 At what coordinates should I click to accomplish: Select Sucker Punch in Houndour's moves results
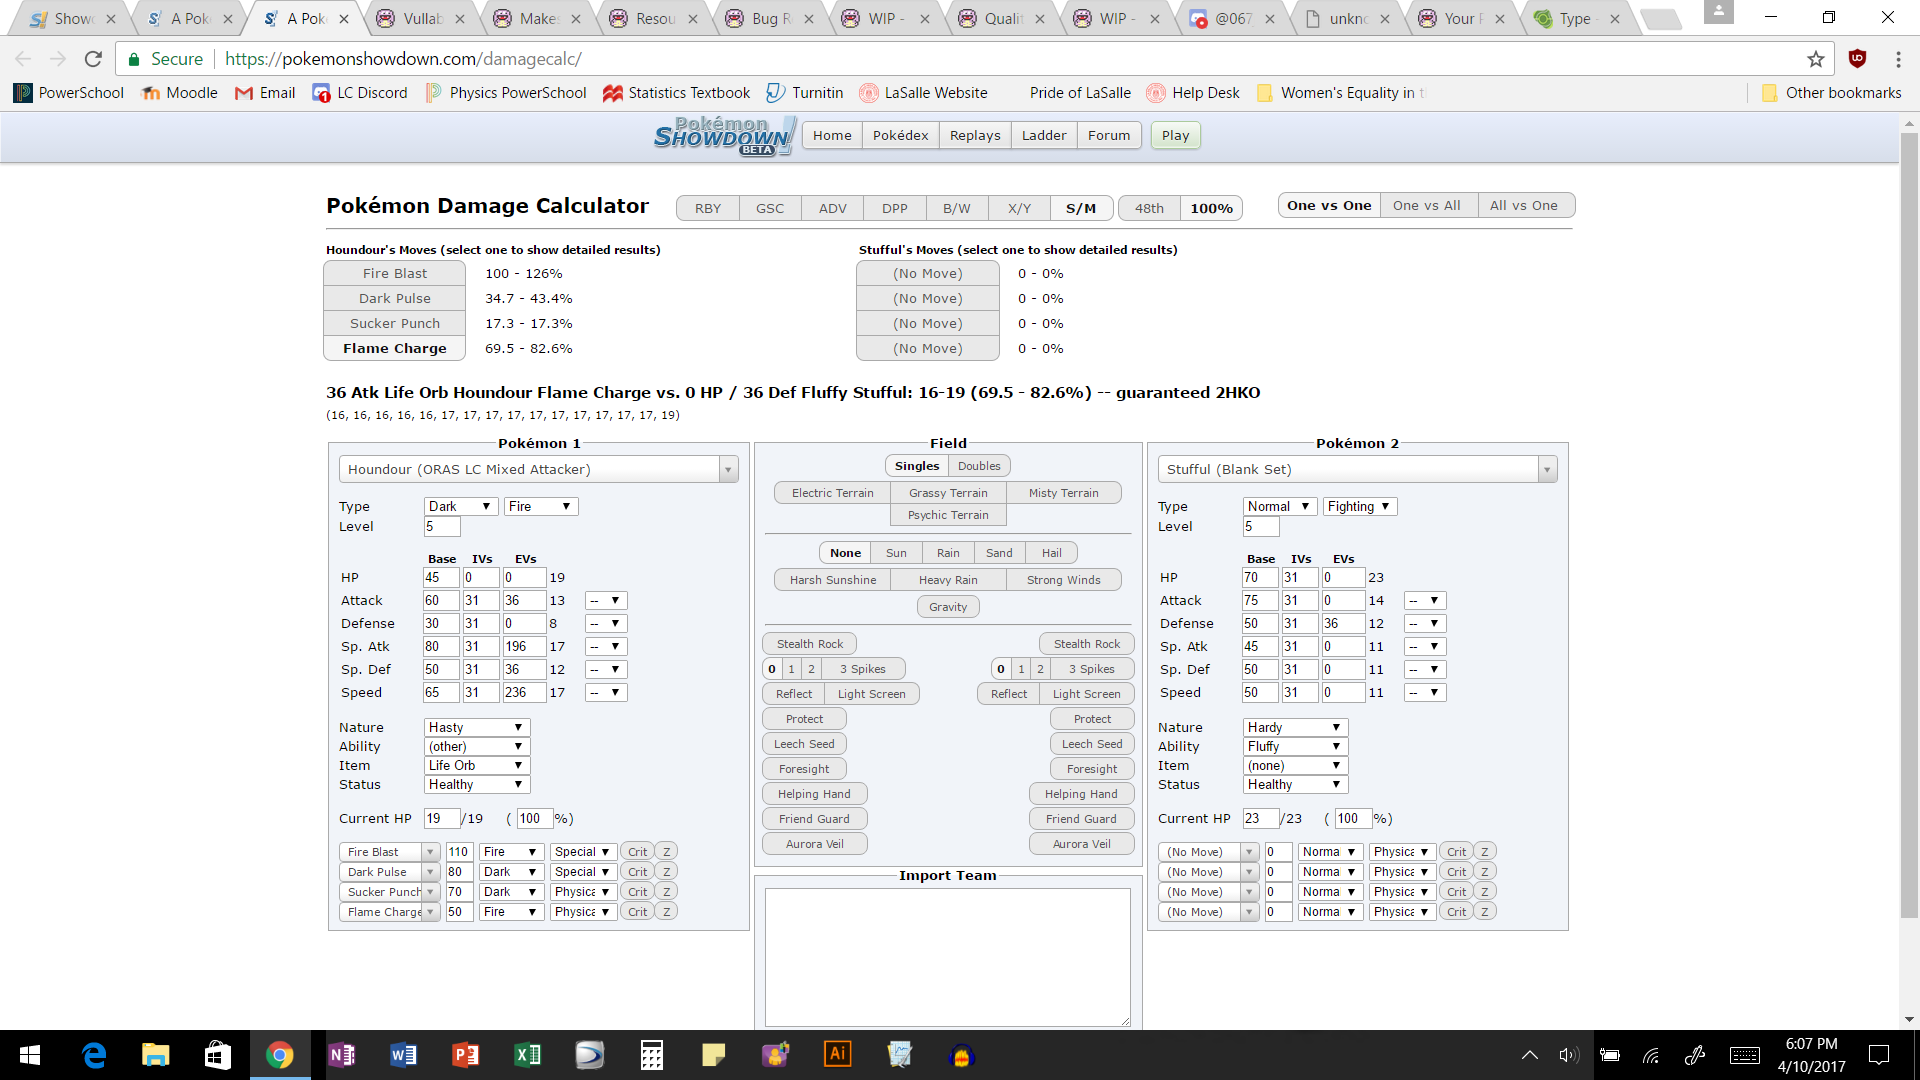click(x=395, y=323)
